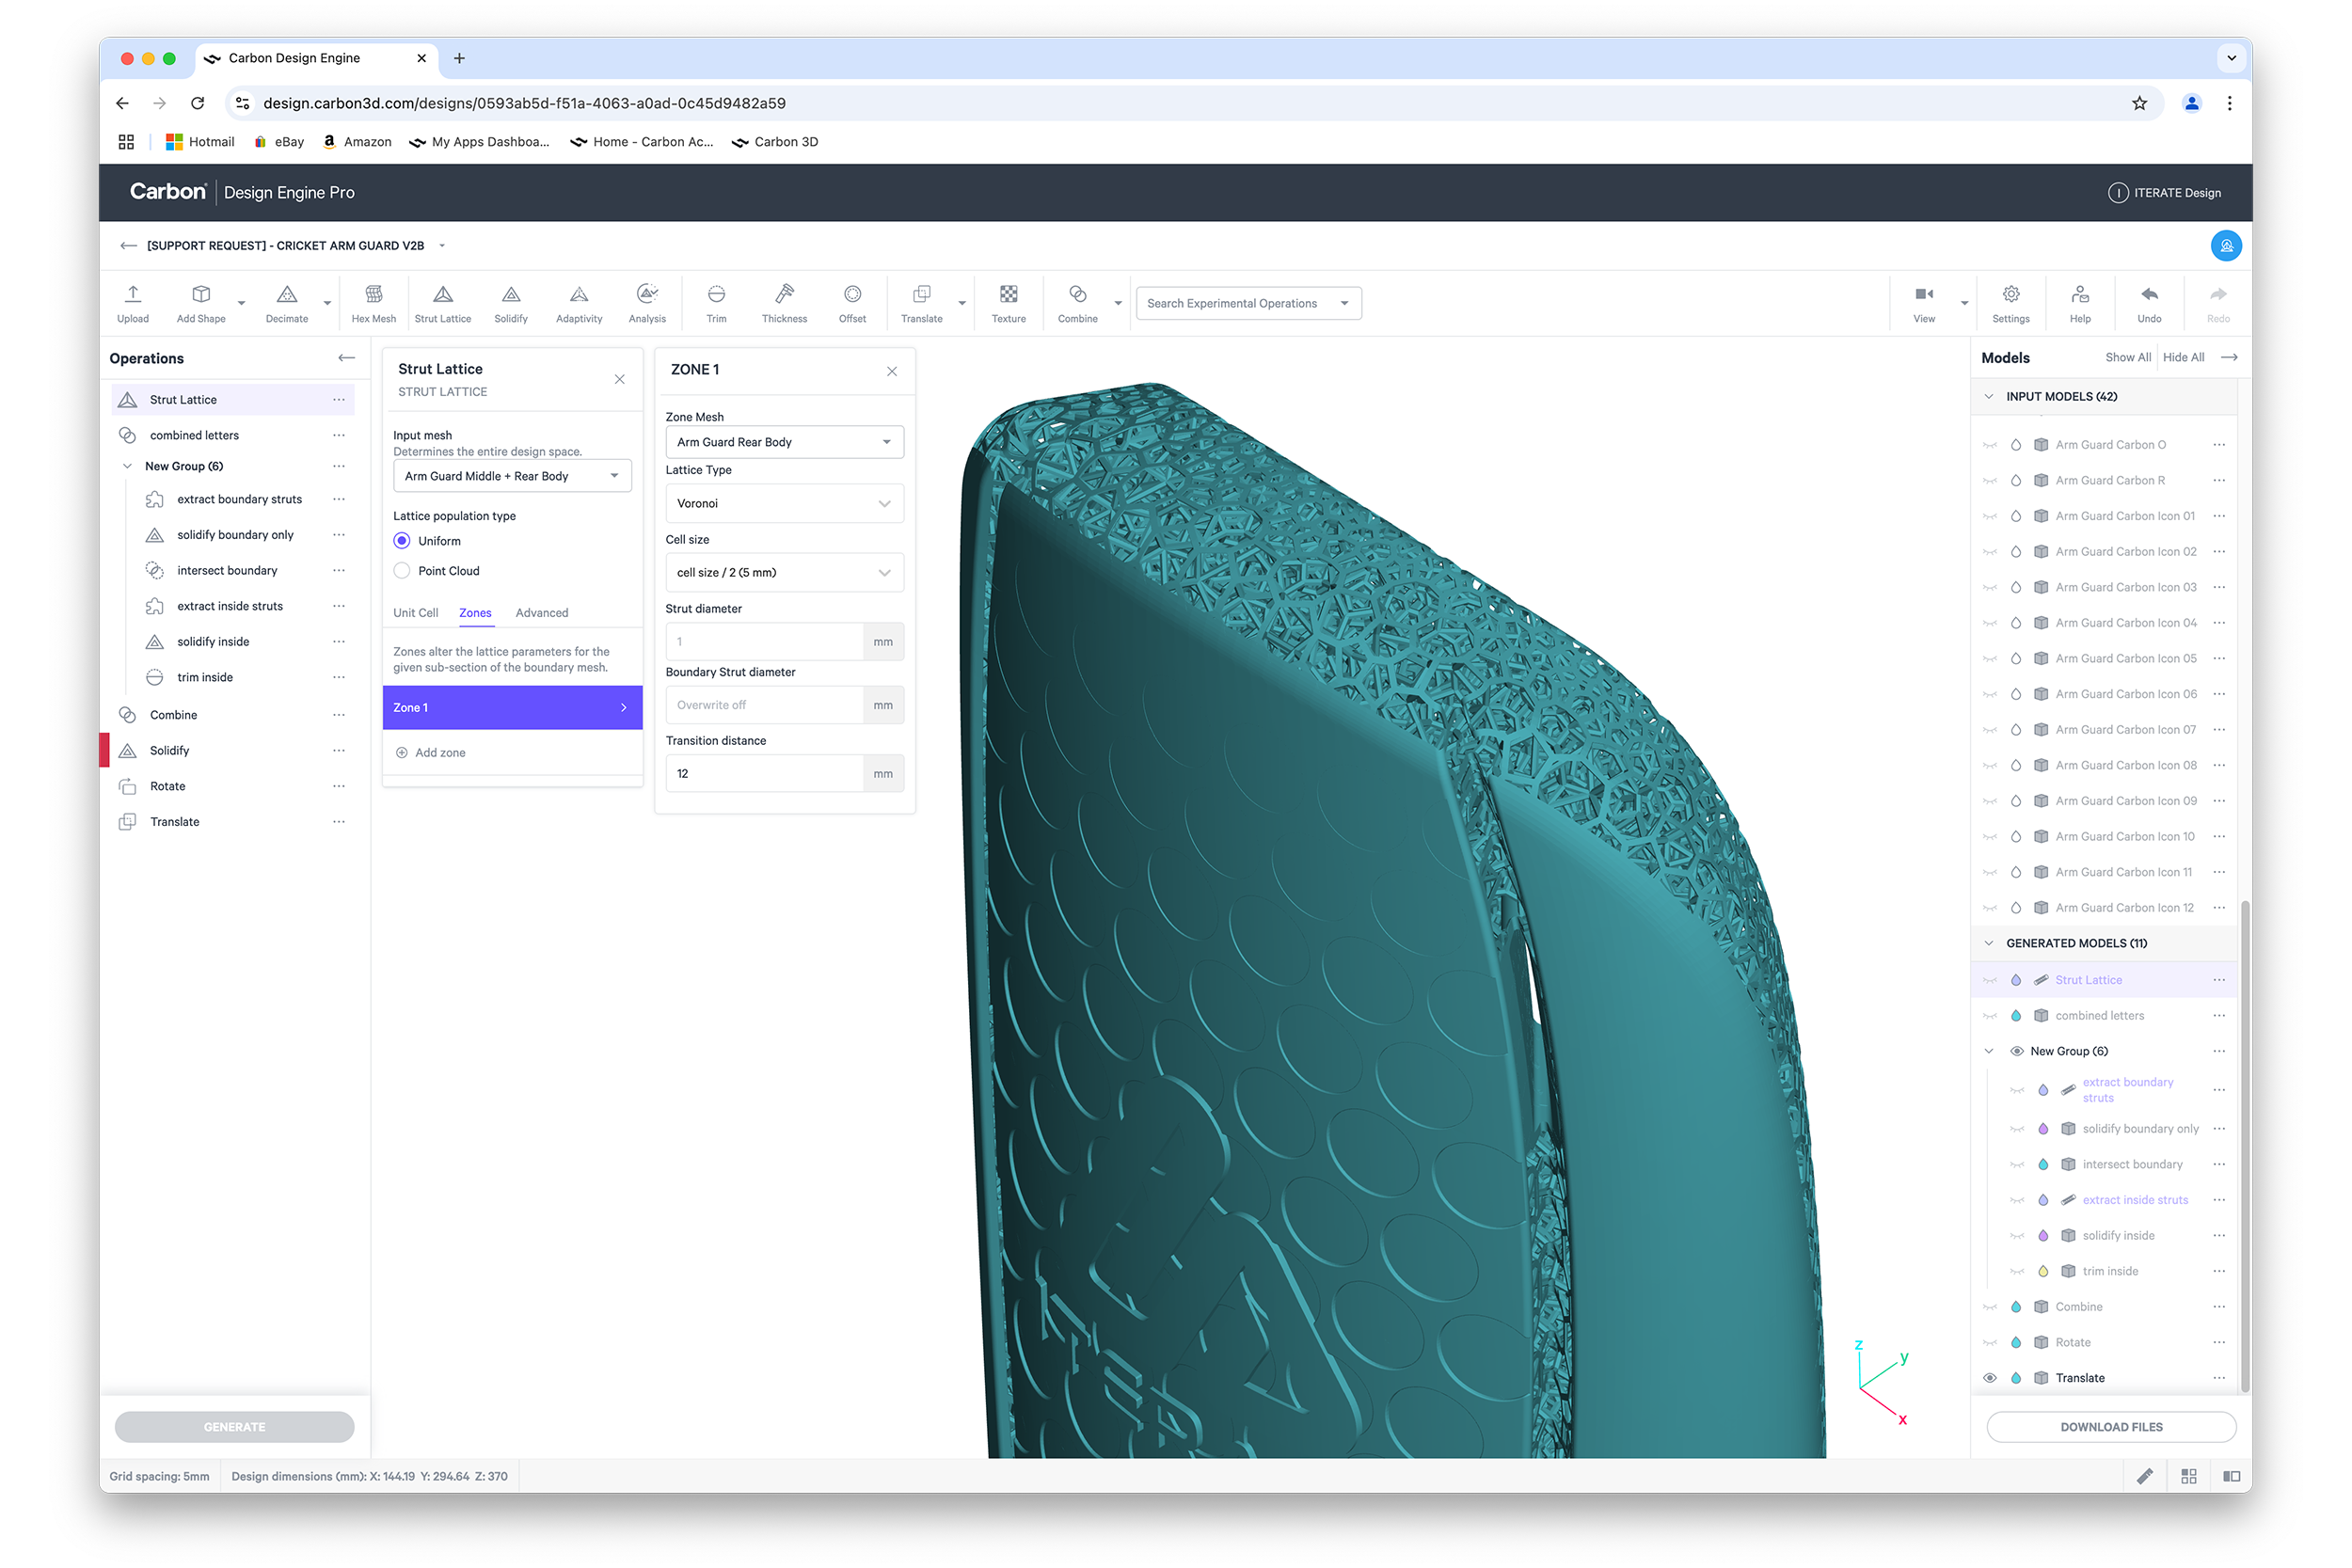Collapse the GENERATED MODELS section
Viewport: 2352px width, 1568px height.
pos(1989,943)
